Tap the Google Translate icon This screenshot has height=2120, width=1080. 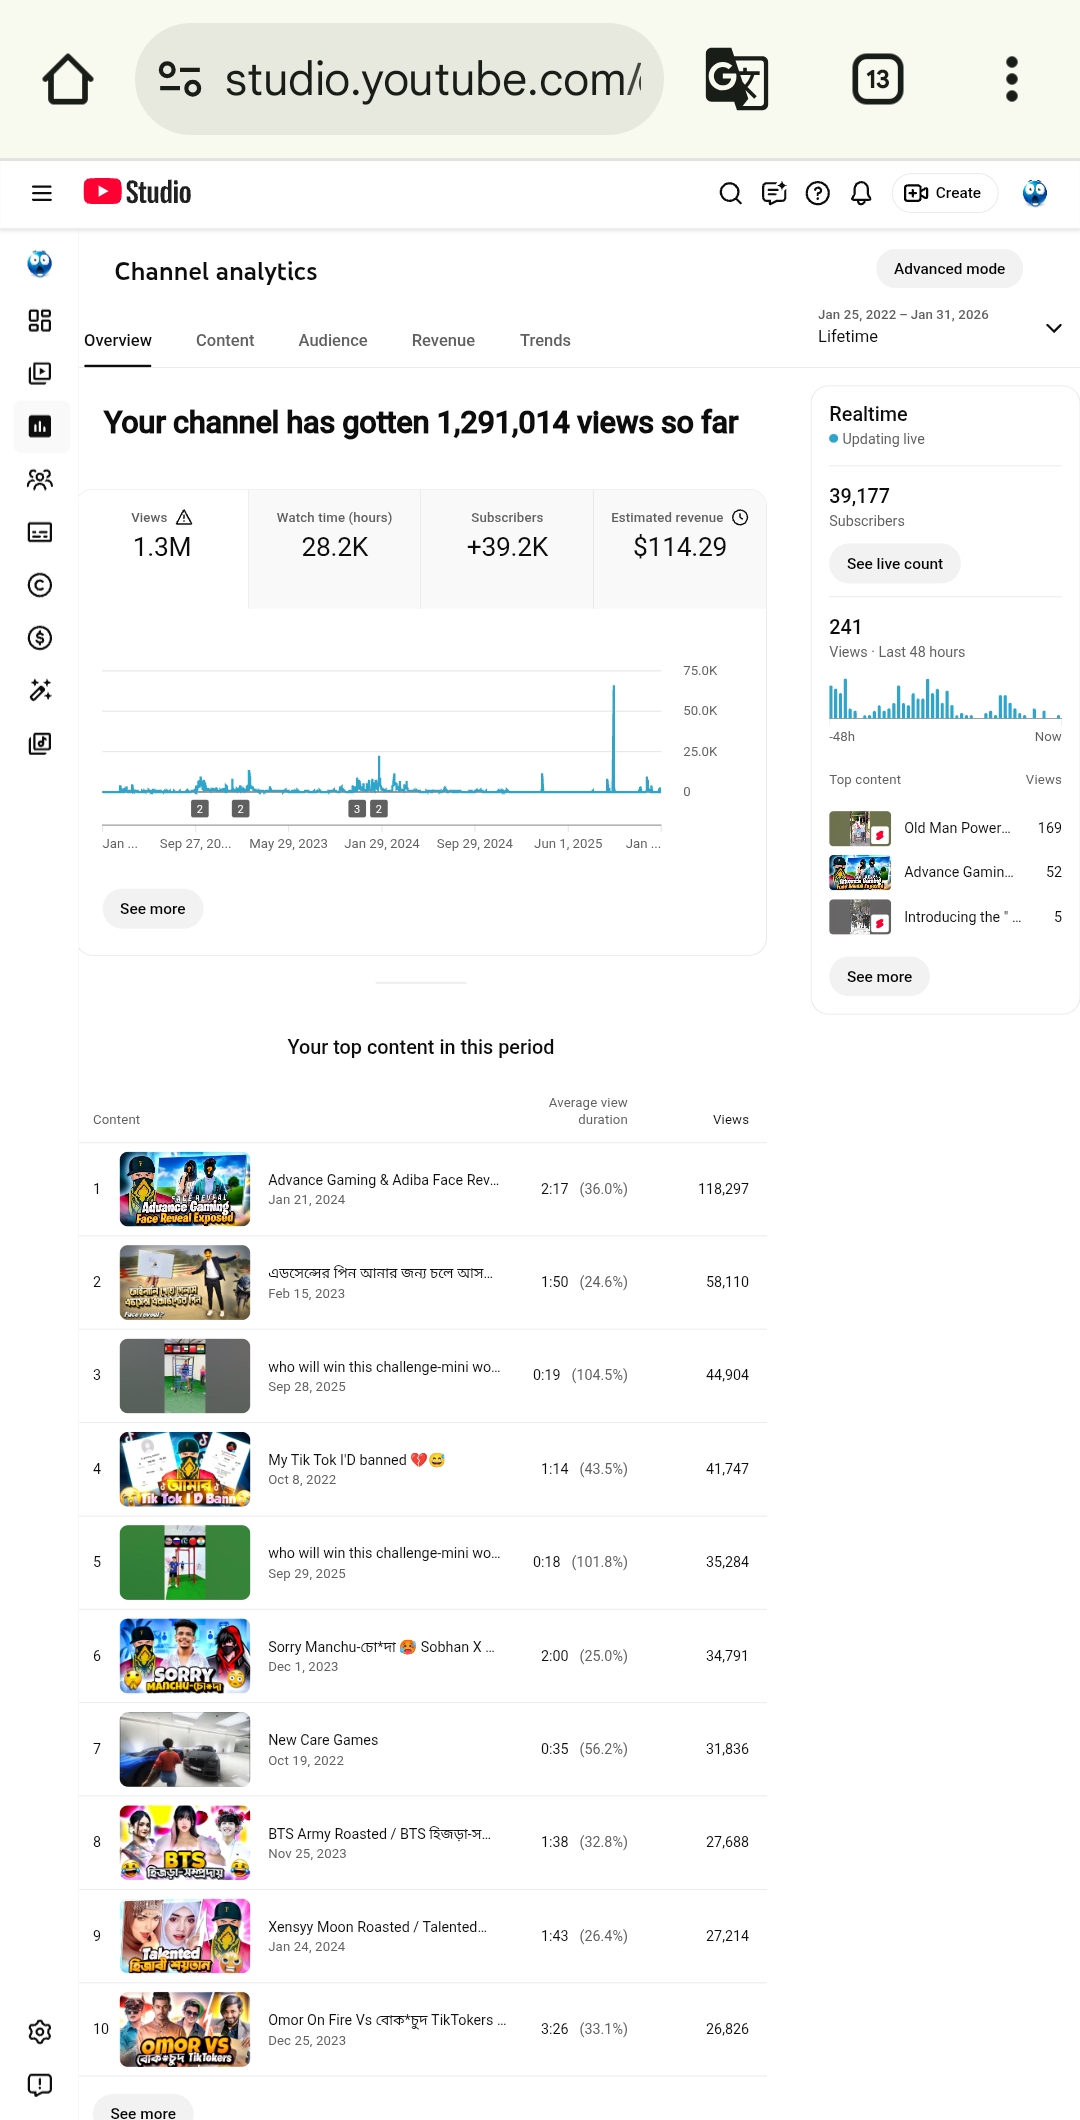pos(737,79)
